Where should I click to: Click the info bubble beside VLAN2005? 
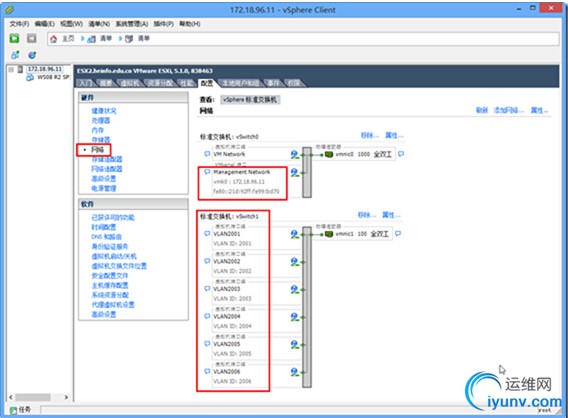207,344
